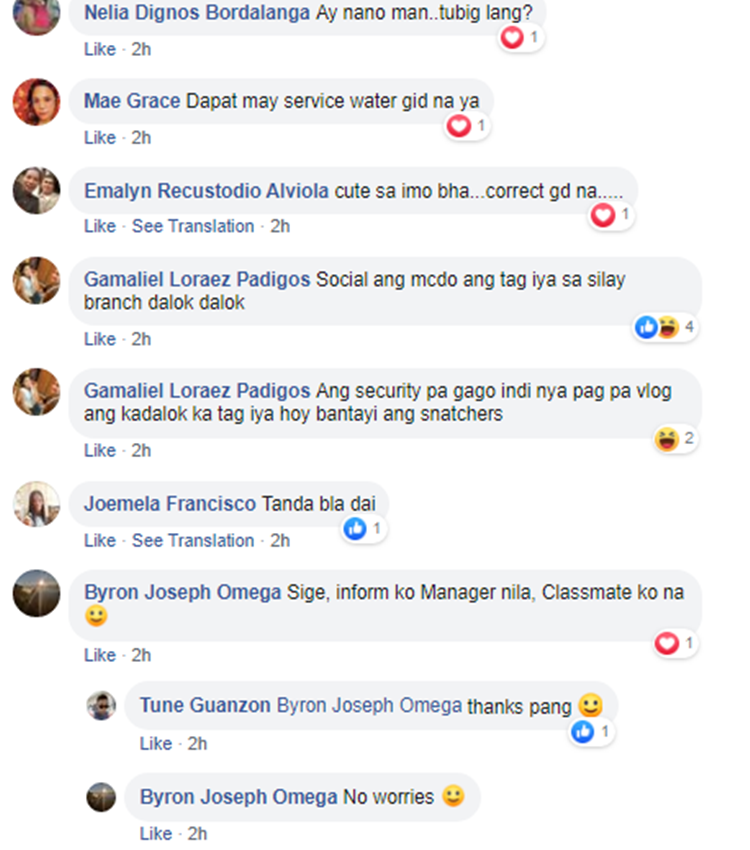The image size is (750, 850).
Task: Click the mentioned Byron Joseph Omega tag in Tune's reply
Action: (369, 705)
